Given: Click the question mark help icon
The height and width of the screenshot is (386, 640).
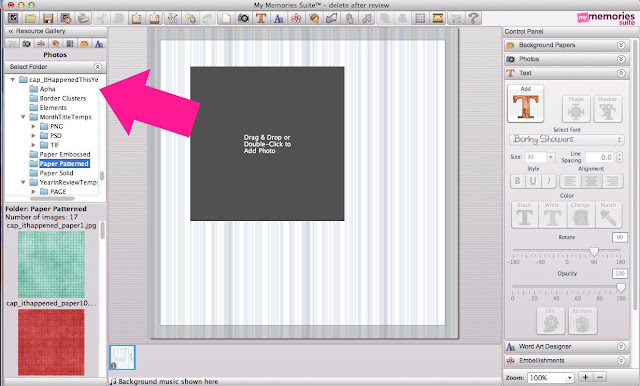Looking at the screenshot, I should pyautogui.click(x=473, y=18).
